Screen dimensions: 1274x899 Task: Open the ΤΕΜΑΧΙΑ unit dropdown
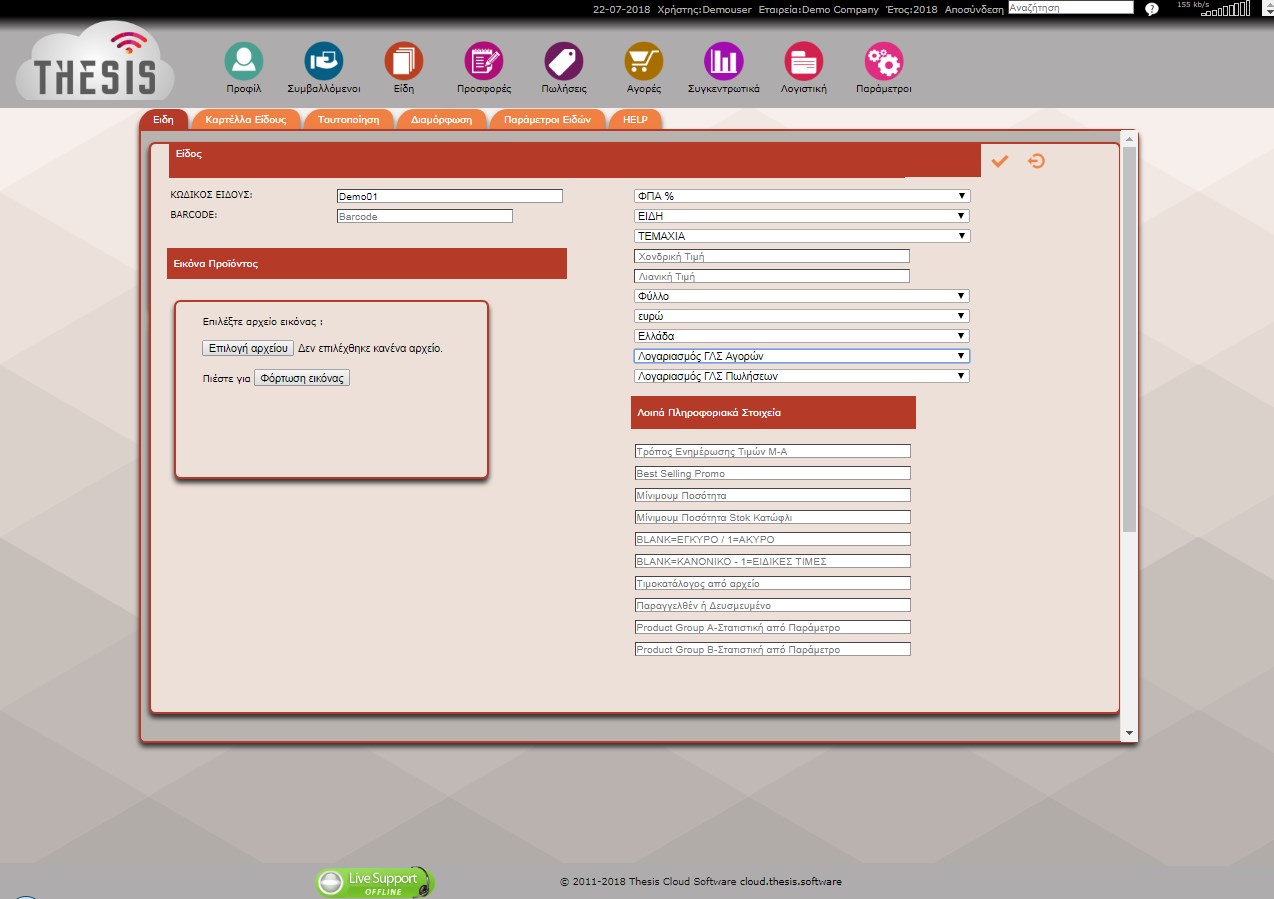click(x=802, y=236)
